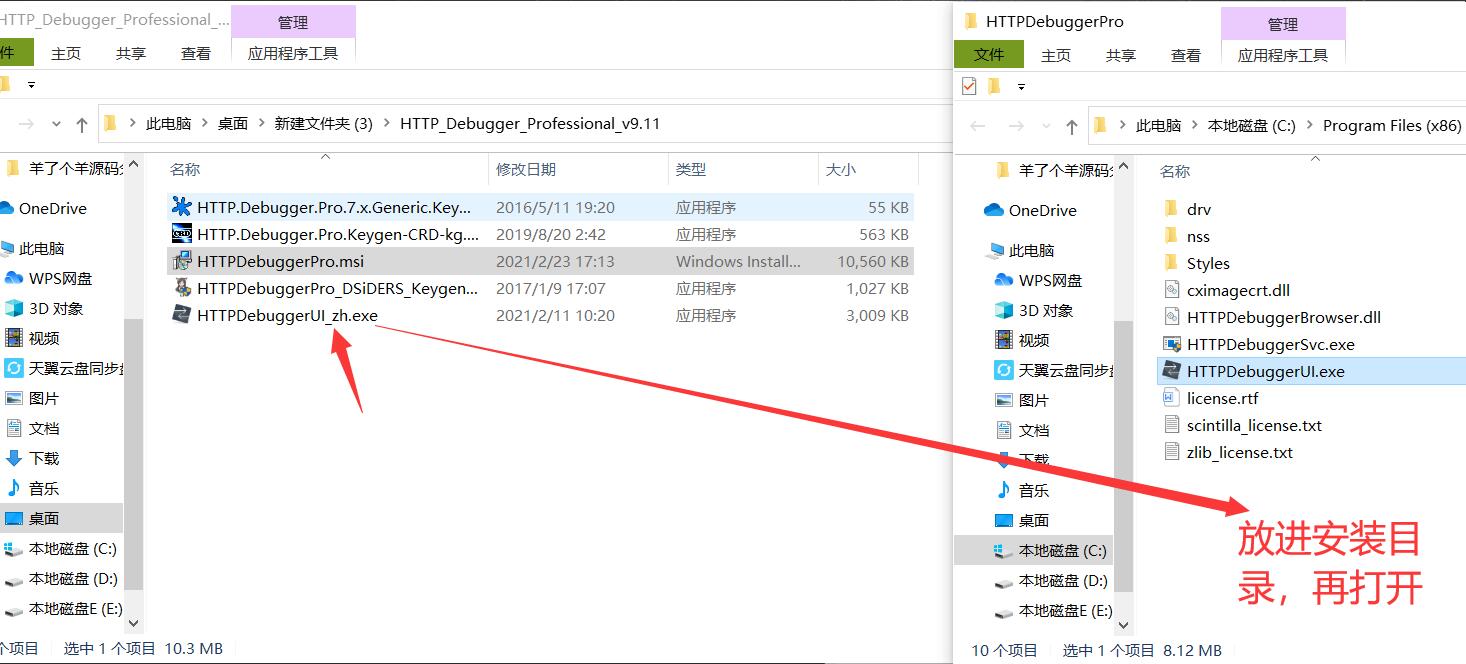Click back arrow in right window

(978, 126)
